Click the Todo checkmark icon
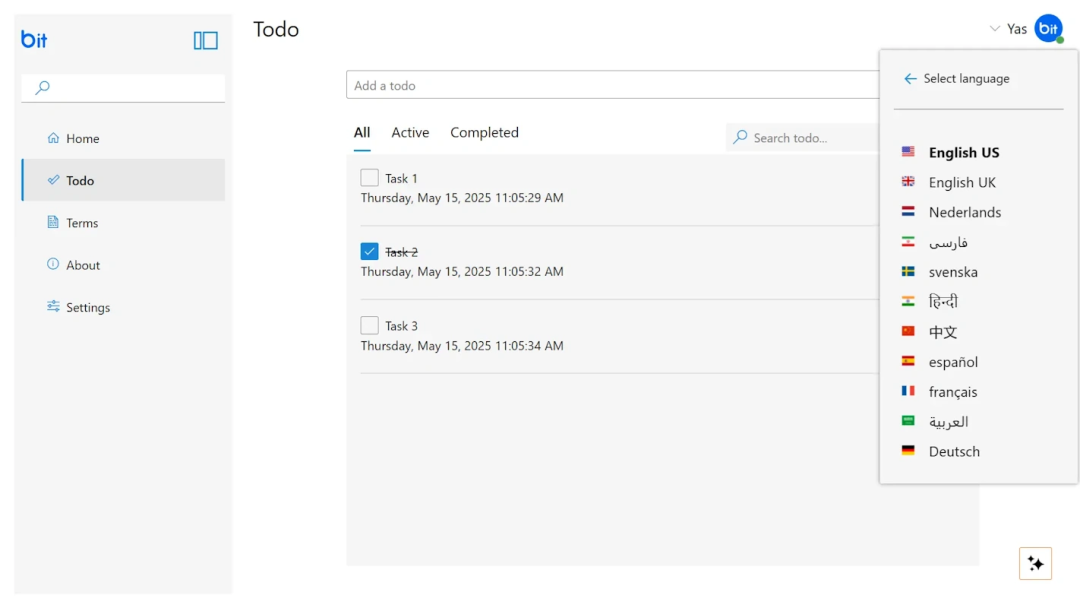Image resolution: width=1080 pixels, height=608 pixels. (x=53, y=180)
